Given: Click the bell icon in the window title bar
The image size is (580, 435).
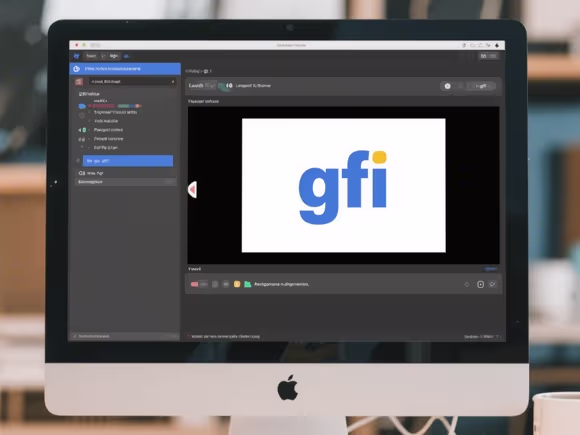Looking at the screenshot, I should pos(497,45).
